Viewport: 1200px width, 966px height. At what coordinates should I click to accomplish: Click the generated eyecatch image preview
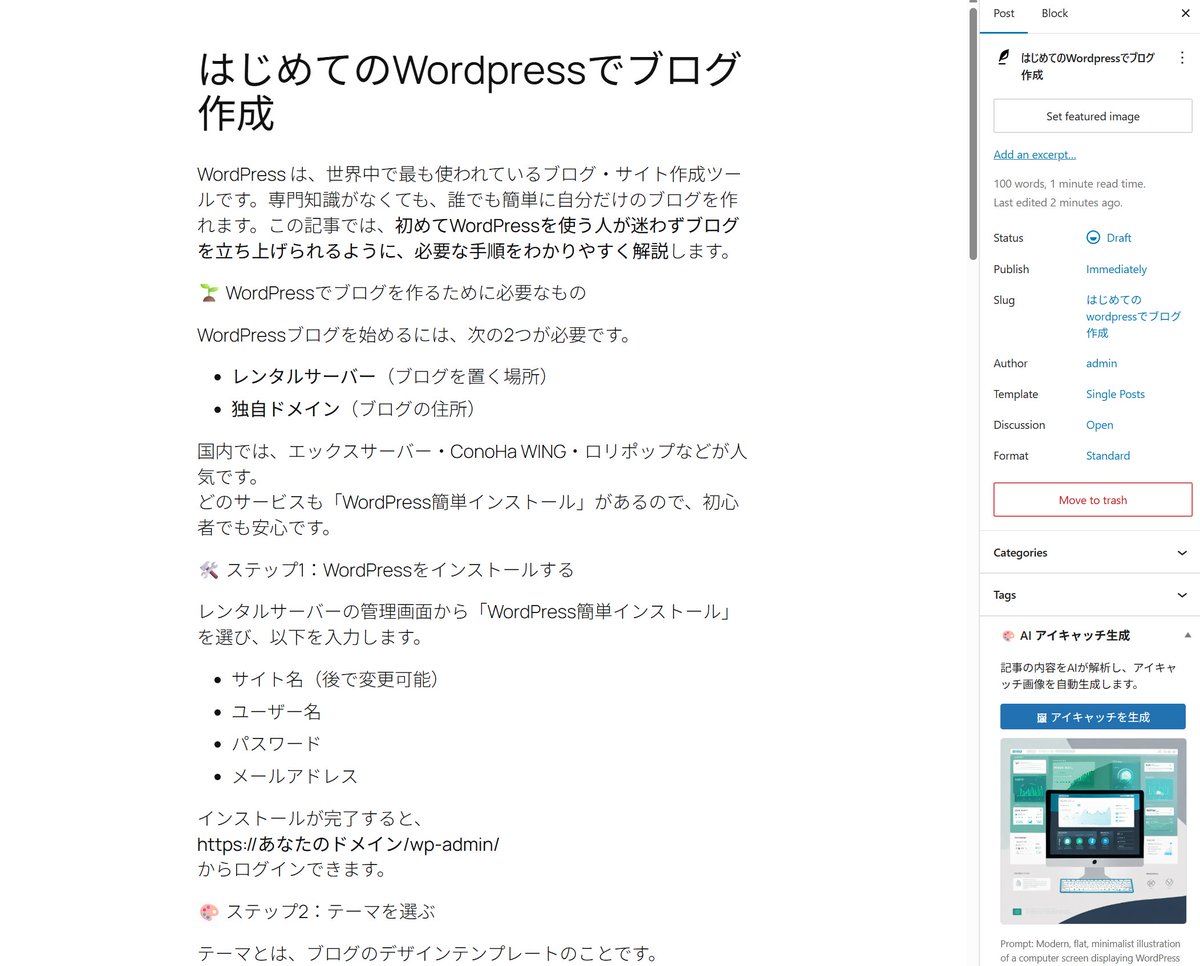1093,831
